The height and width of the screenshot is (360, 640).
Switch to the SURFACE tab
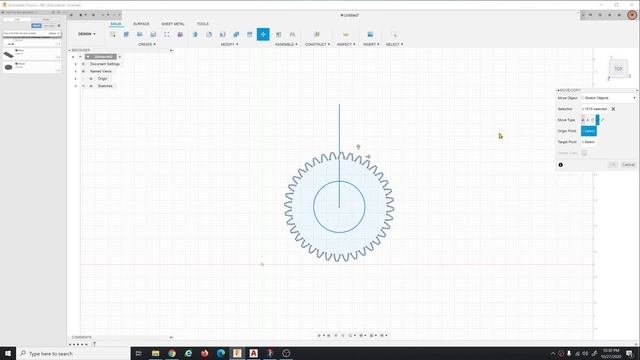pos(141,24)
